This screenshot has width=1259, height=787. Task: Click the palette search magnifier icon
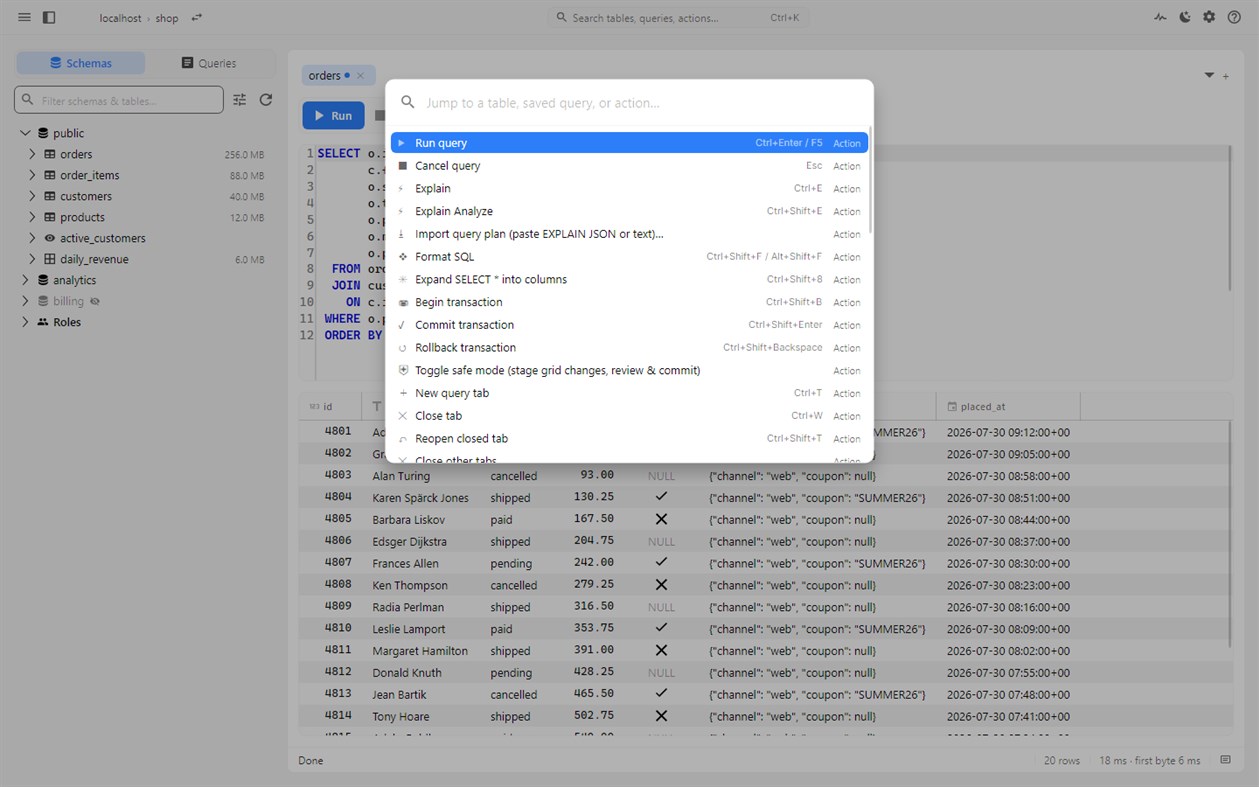pos(408,102)
